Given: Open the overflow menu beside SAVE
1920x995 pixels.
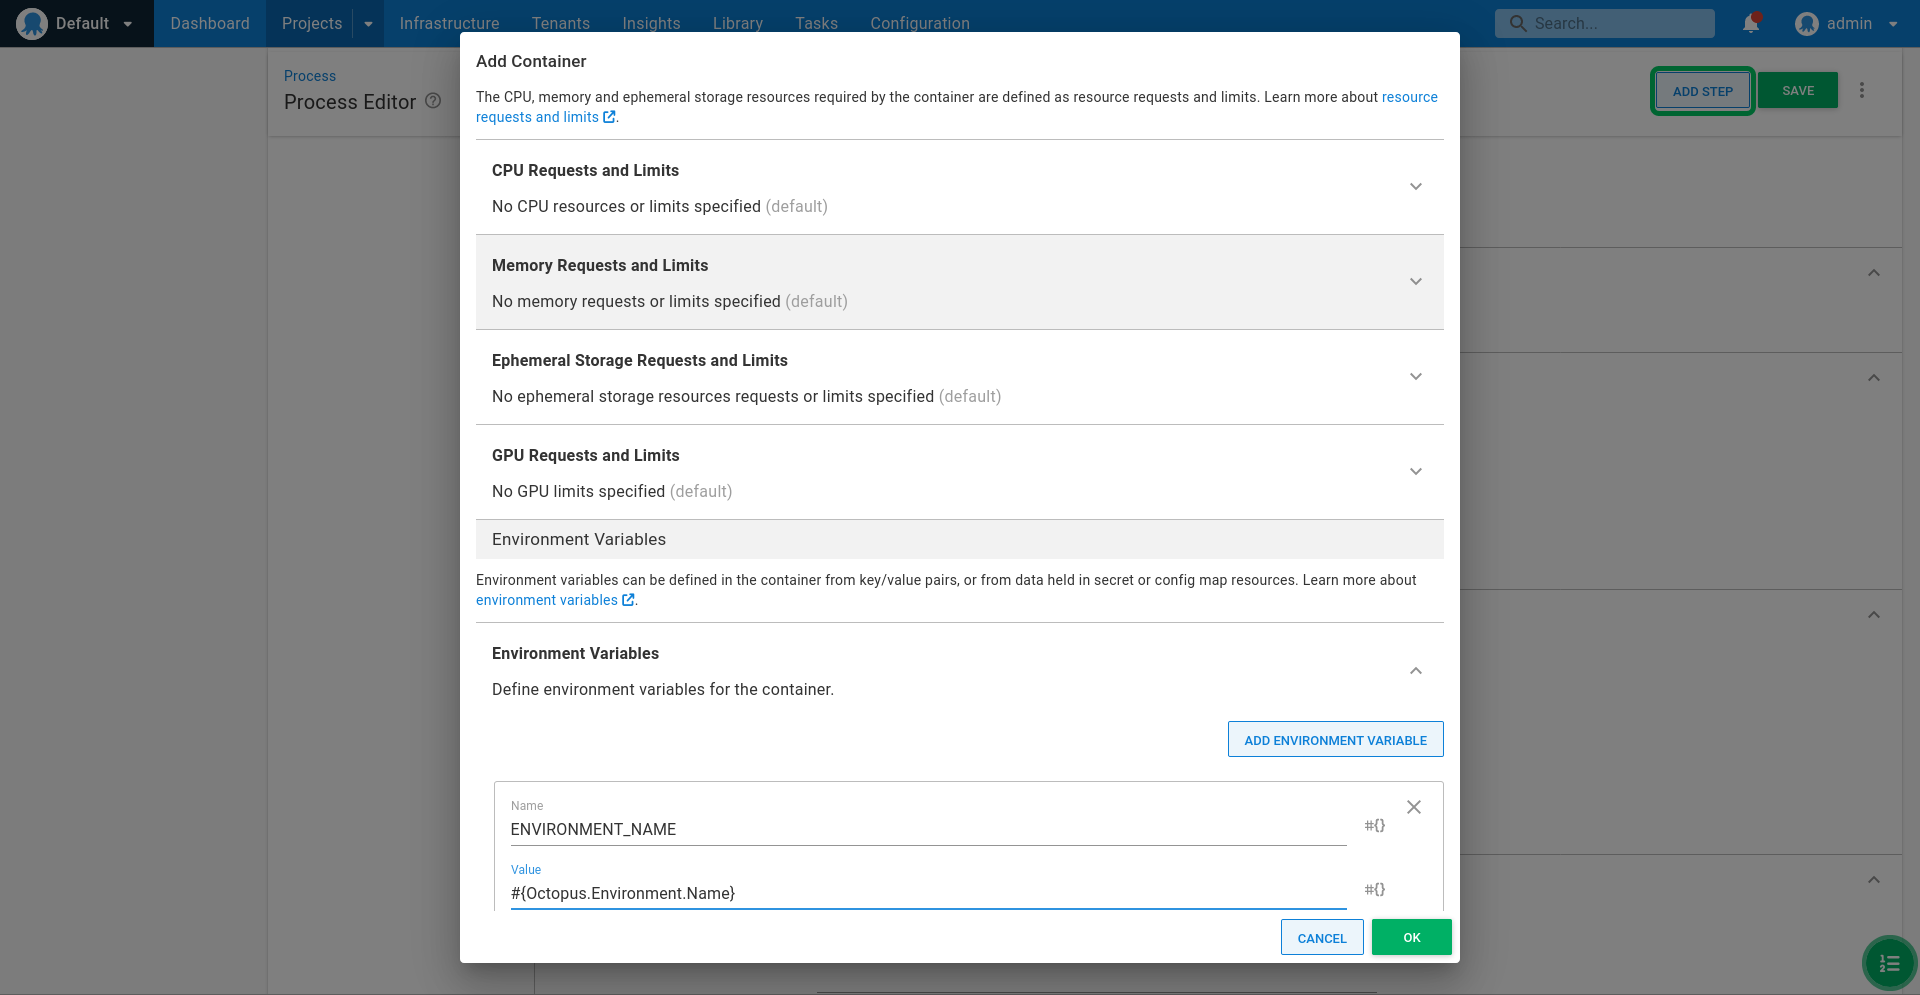Looking at the screenshot, I should [x=1862, y=90].
